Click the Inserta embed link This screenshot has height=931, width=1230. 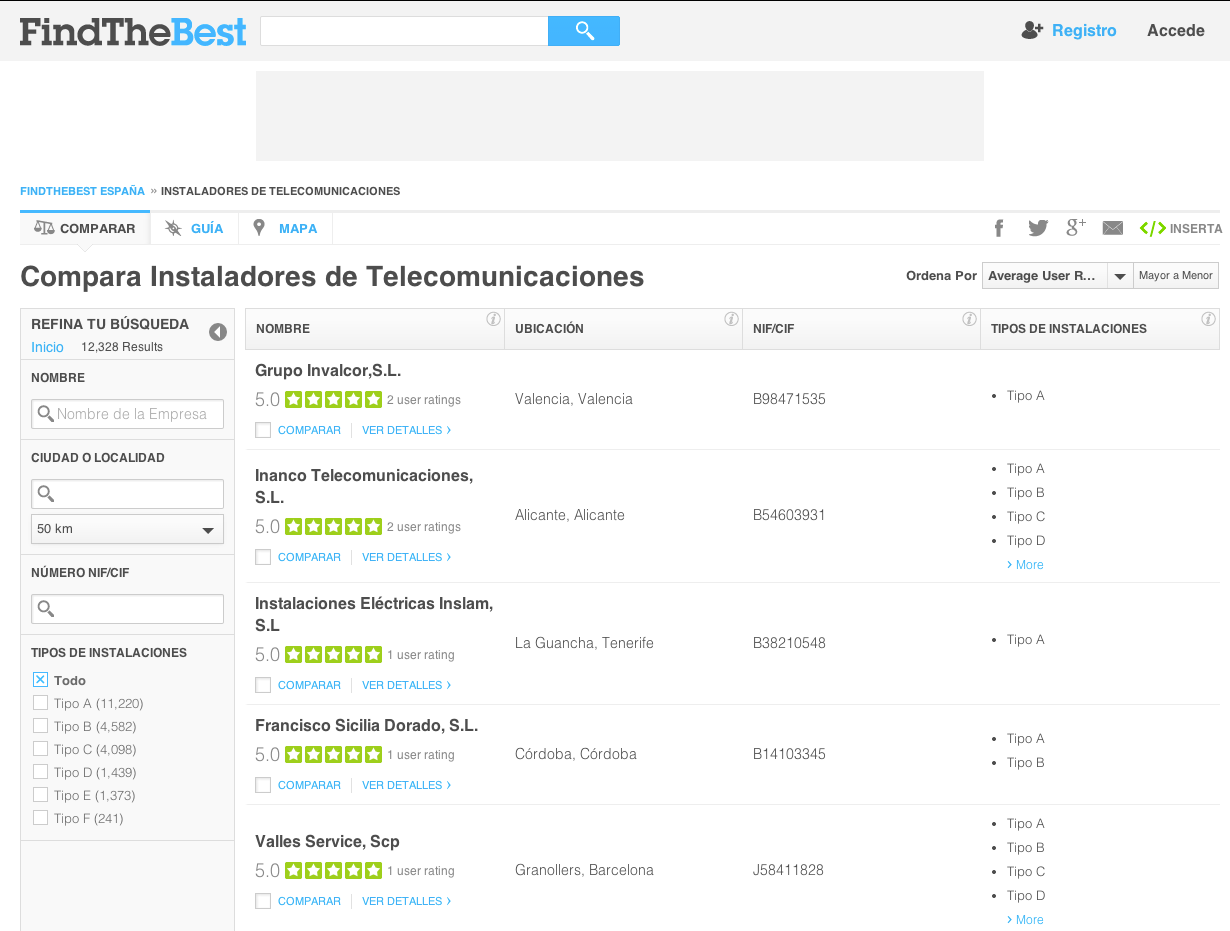point(1196,228)
